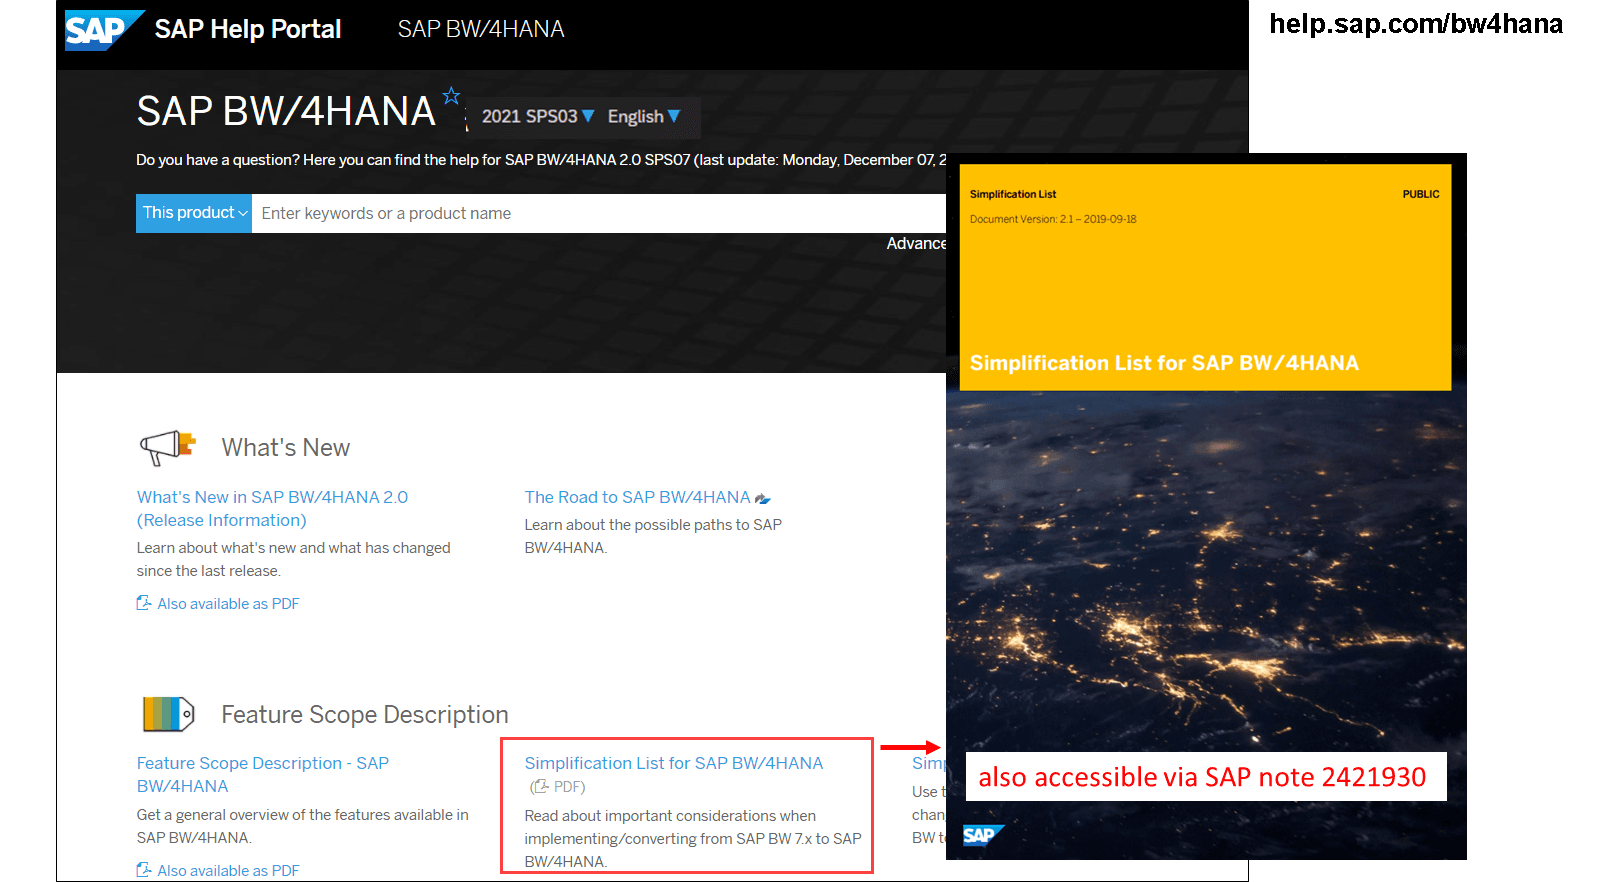Click 'Learn about the possible paths' description text
Image resolution: width=1600 pixels, height=882 pixels.
coord(653,536)
